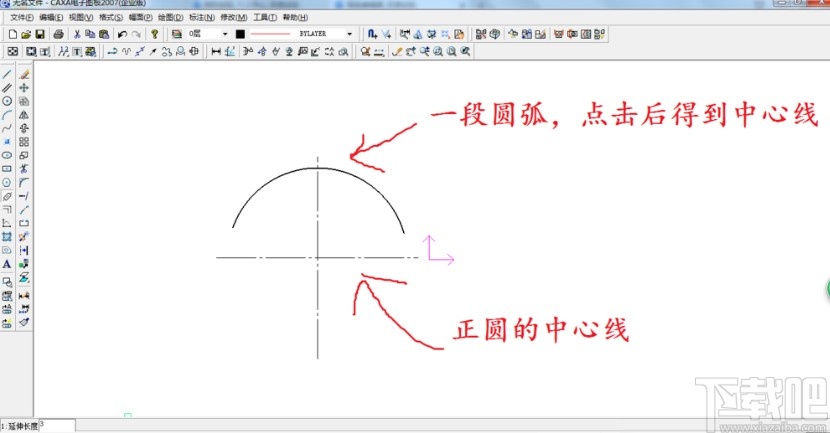The image size is (830, 433).
Task: Select the Rectangle drawing tool
Action: [7, 169]
